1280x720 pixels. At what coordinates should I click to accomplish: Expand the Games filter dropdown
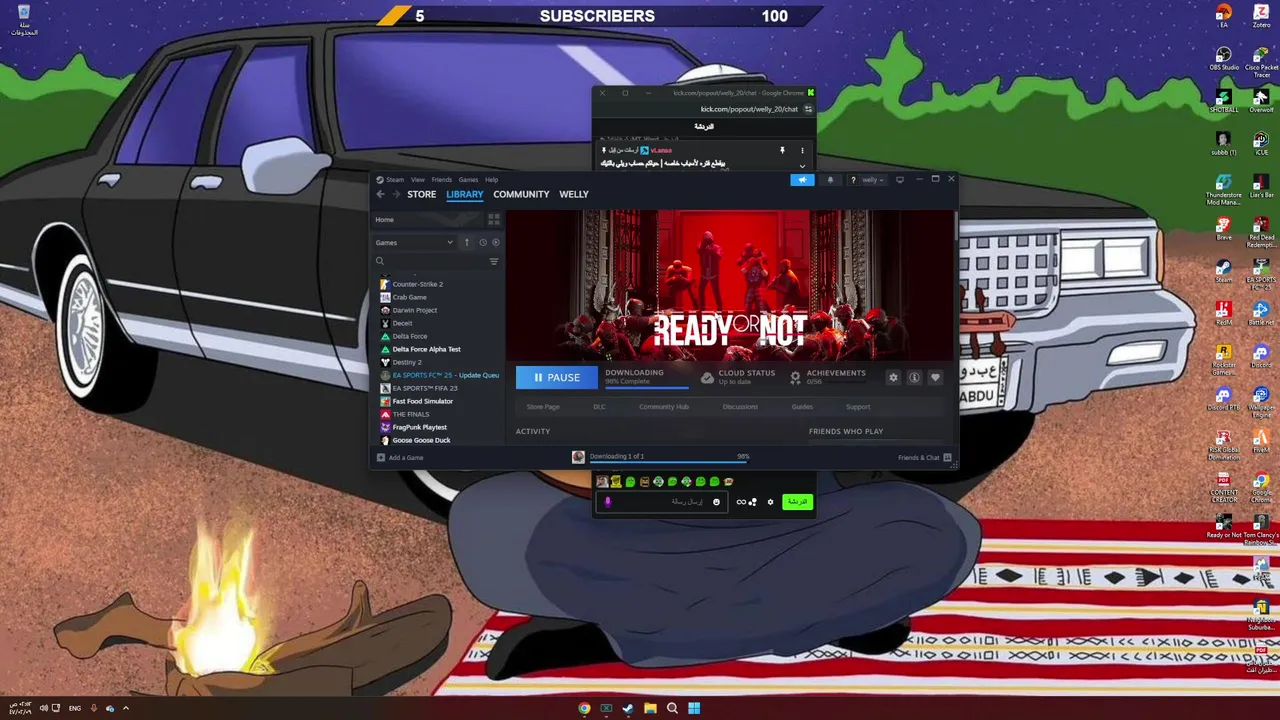(x=414, y=242)
